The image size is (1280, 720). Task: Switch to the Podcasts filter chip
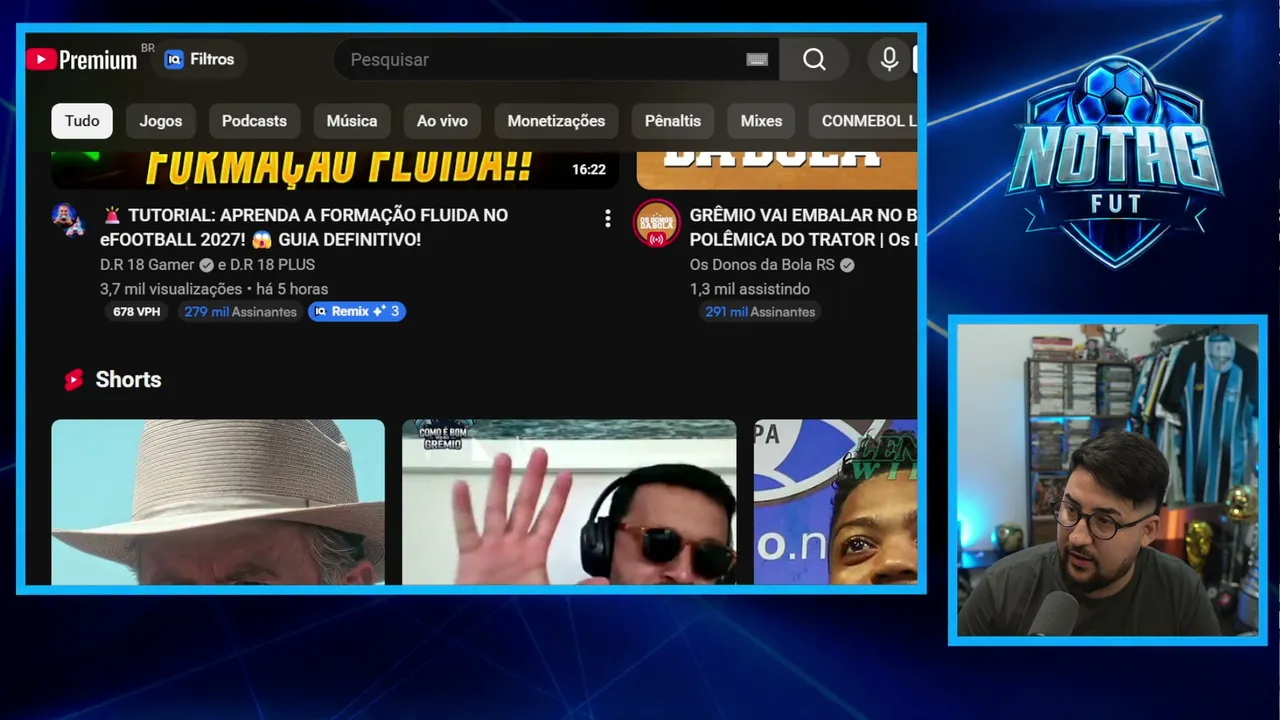254,121
